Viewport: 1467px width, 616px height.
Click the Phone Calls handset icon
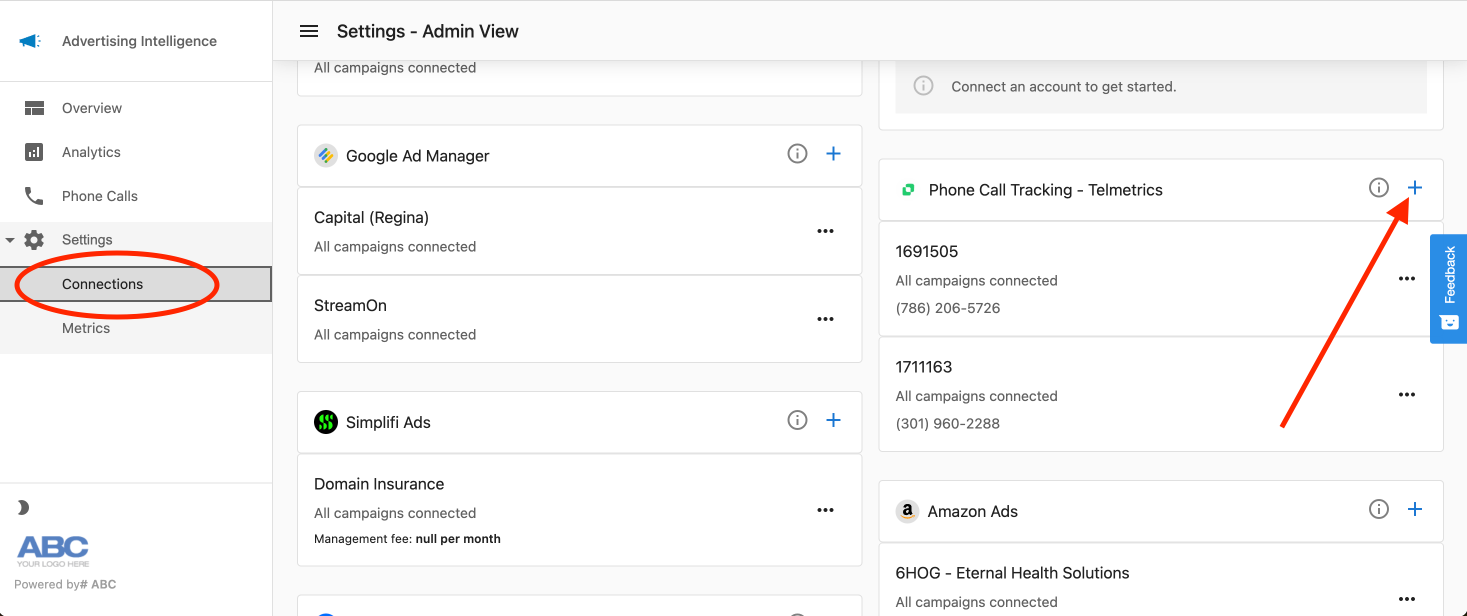[x=34, y=196]
